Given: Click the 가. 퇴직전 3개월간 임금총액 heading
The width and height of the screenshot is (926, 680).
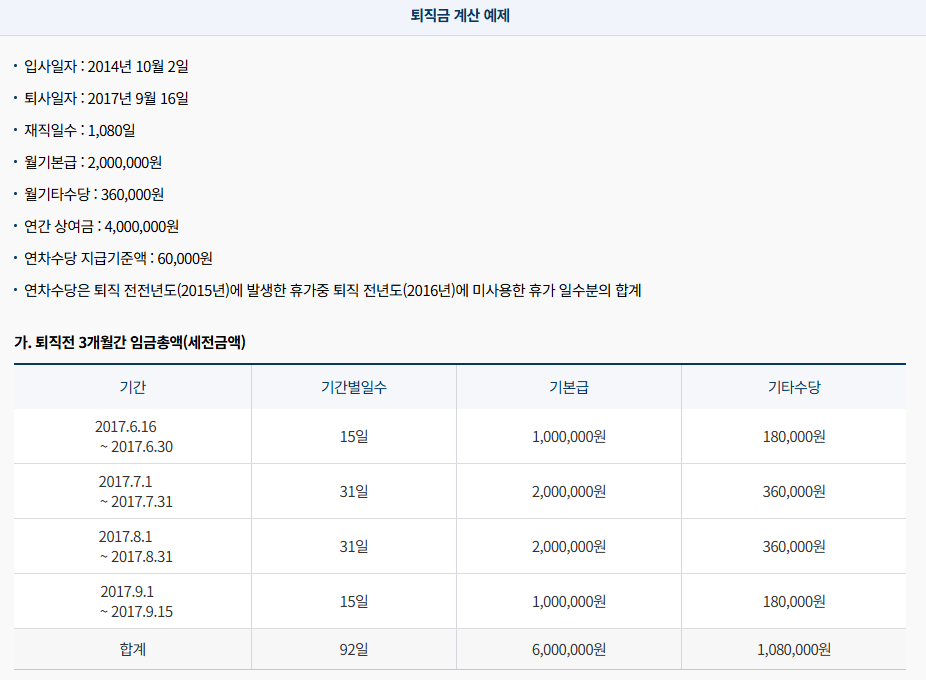Looking at the screenshot, I should click(x=130, y=342).
